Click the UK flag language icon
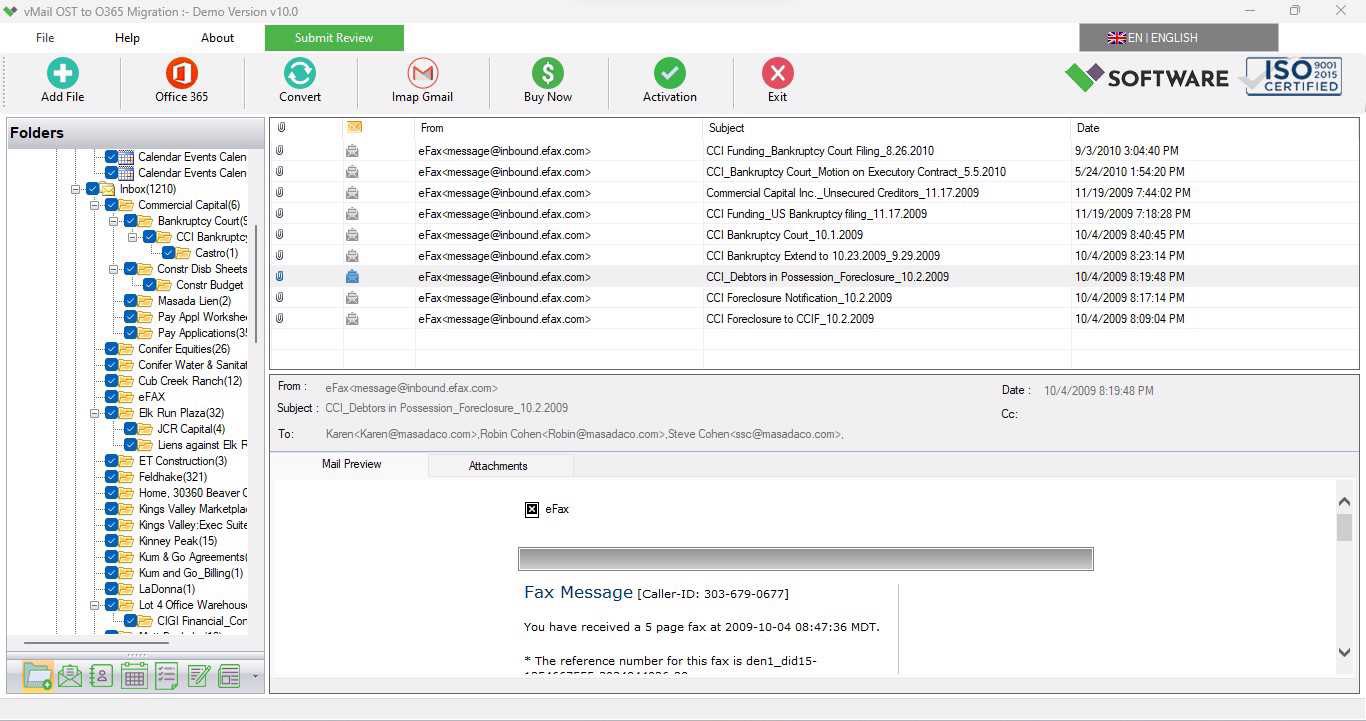 (1116, 38)
